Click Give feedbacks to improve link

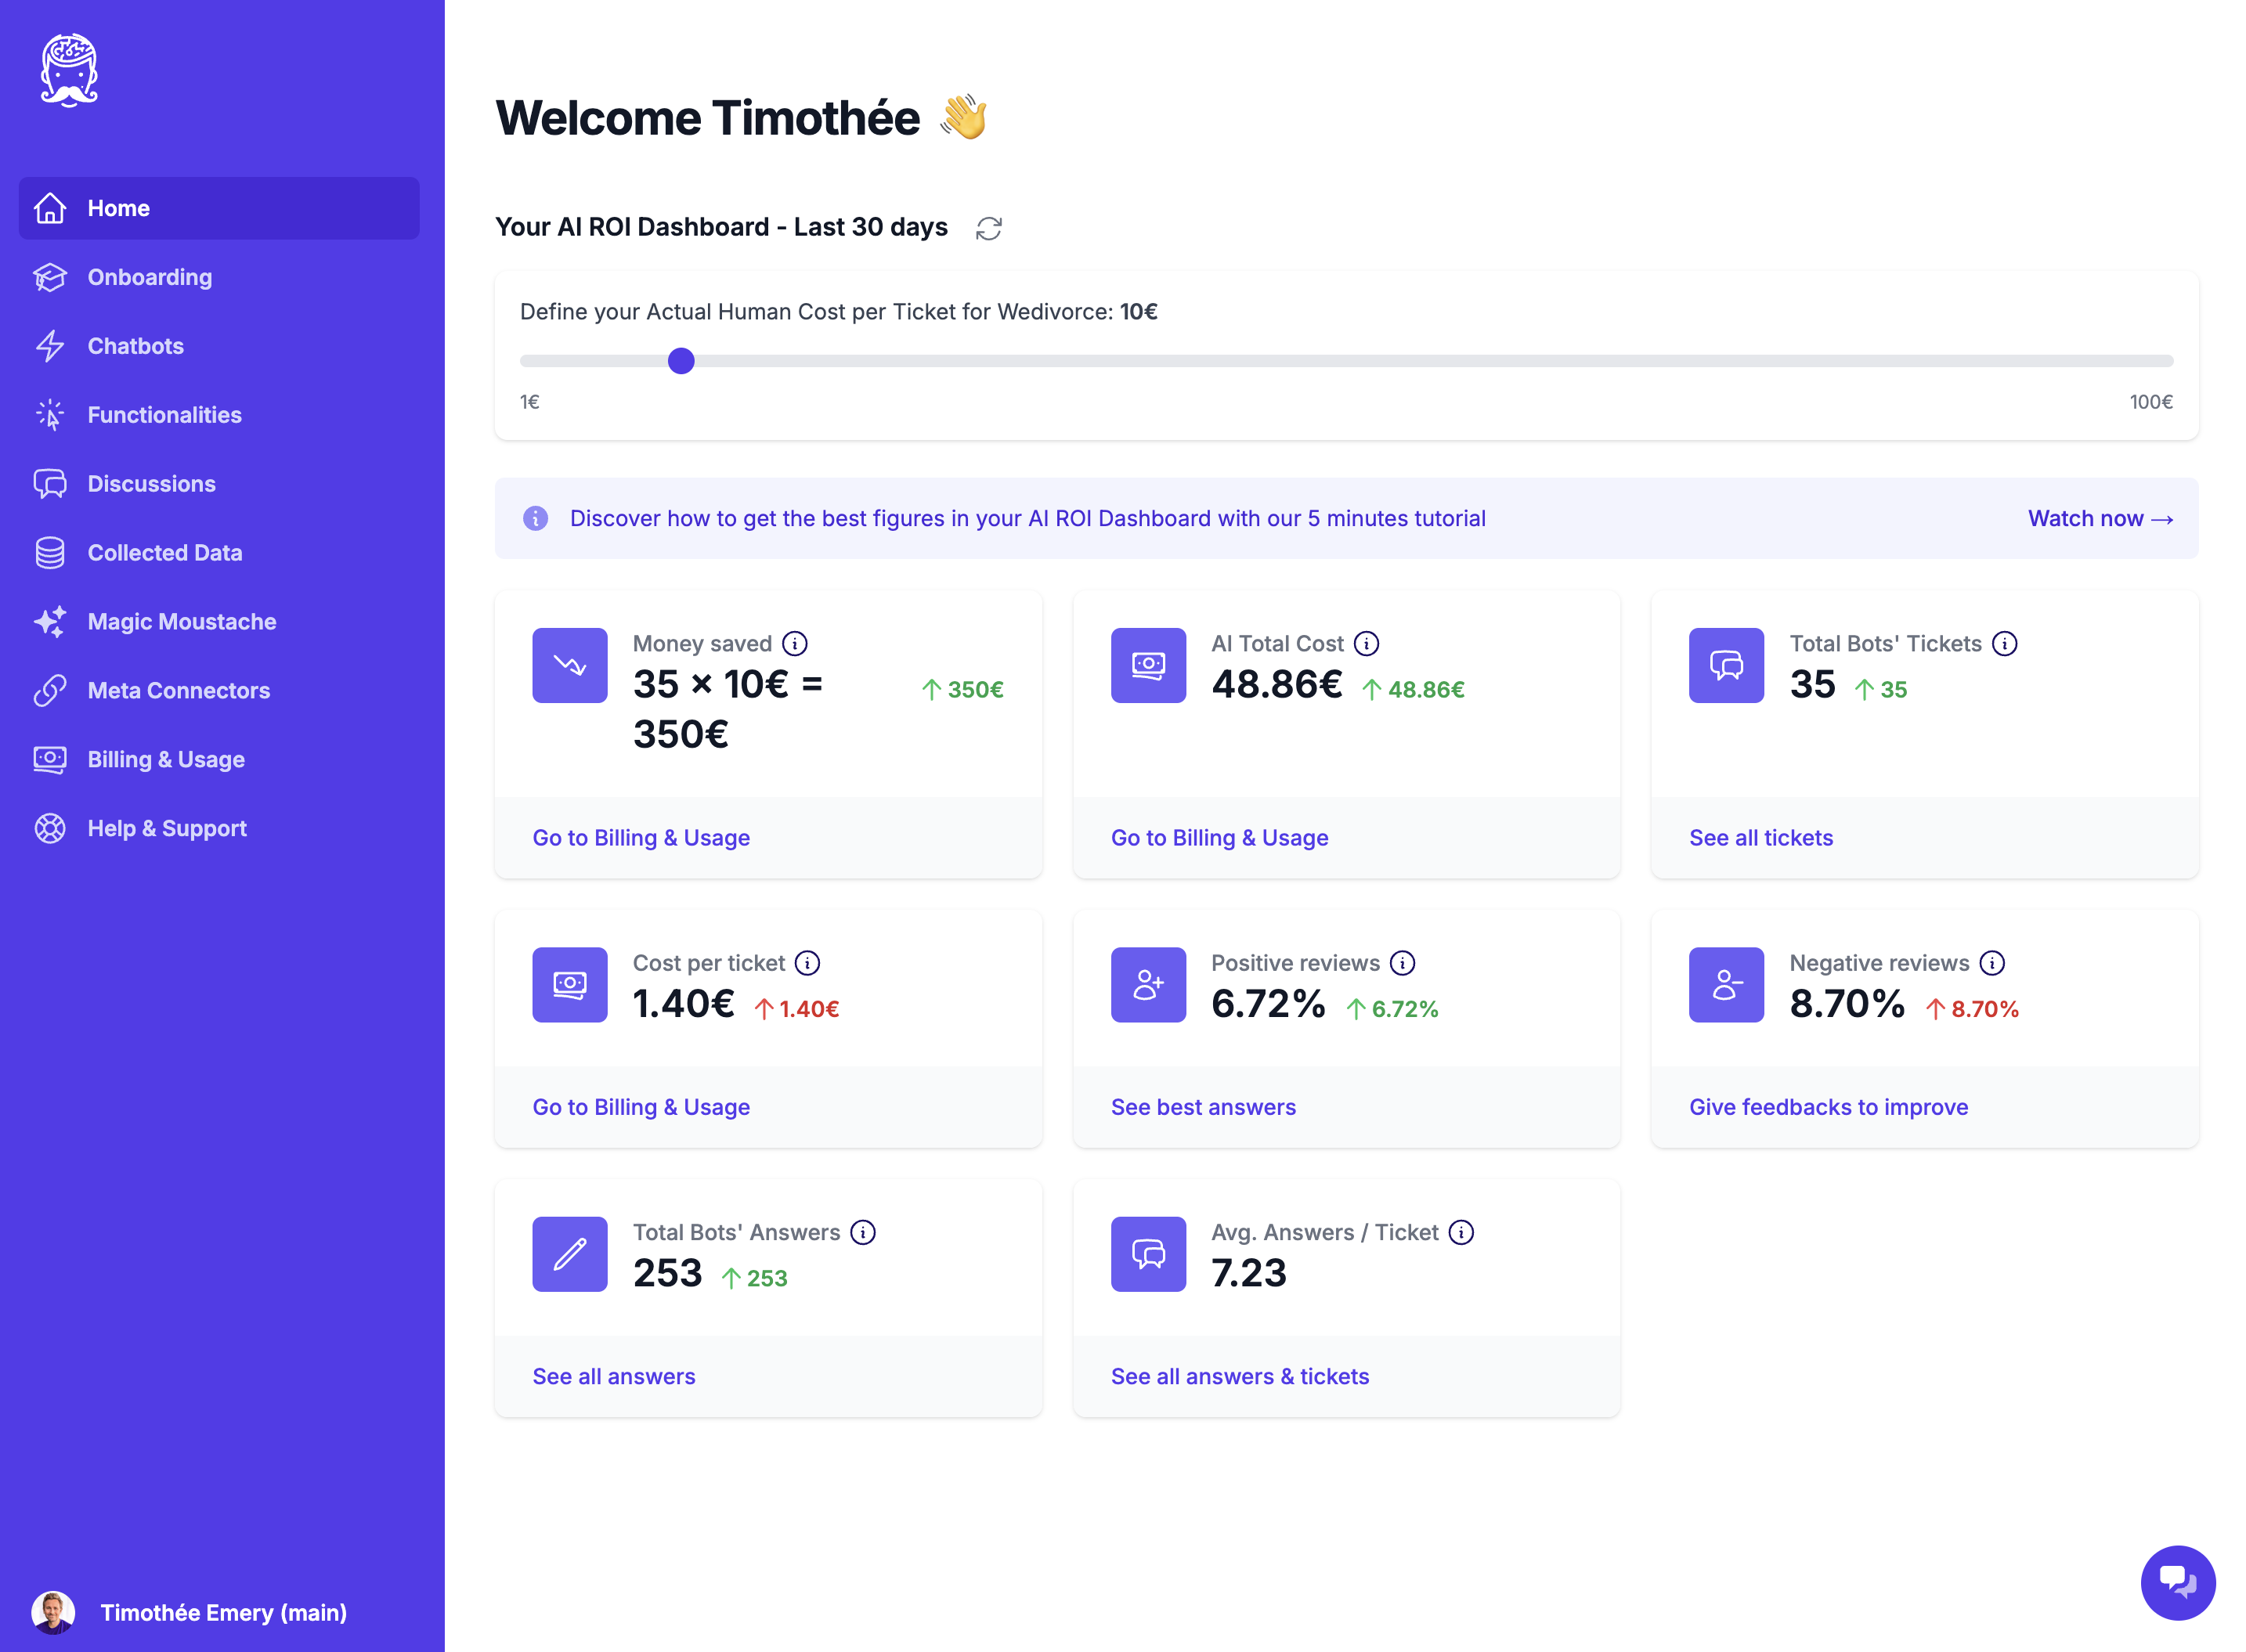click(1829, 1106)
